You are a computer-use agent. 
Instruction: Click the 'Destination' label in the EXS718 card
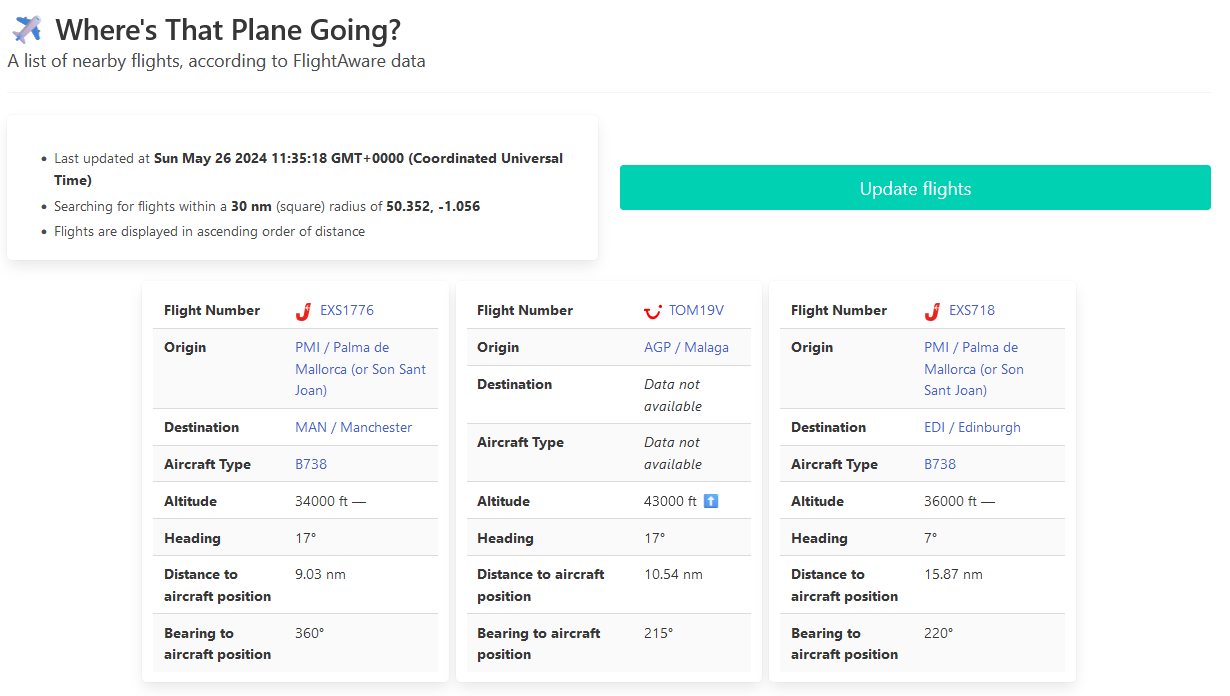829,427
